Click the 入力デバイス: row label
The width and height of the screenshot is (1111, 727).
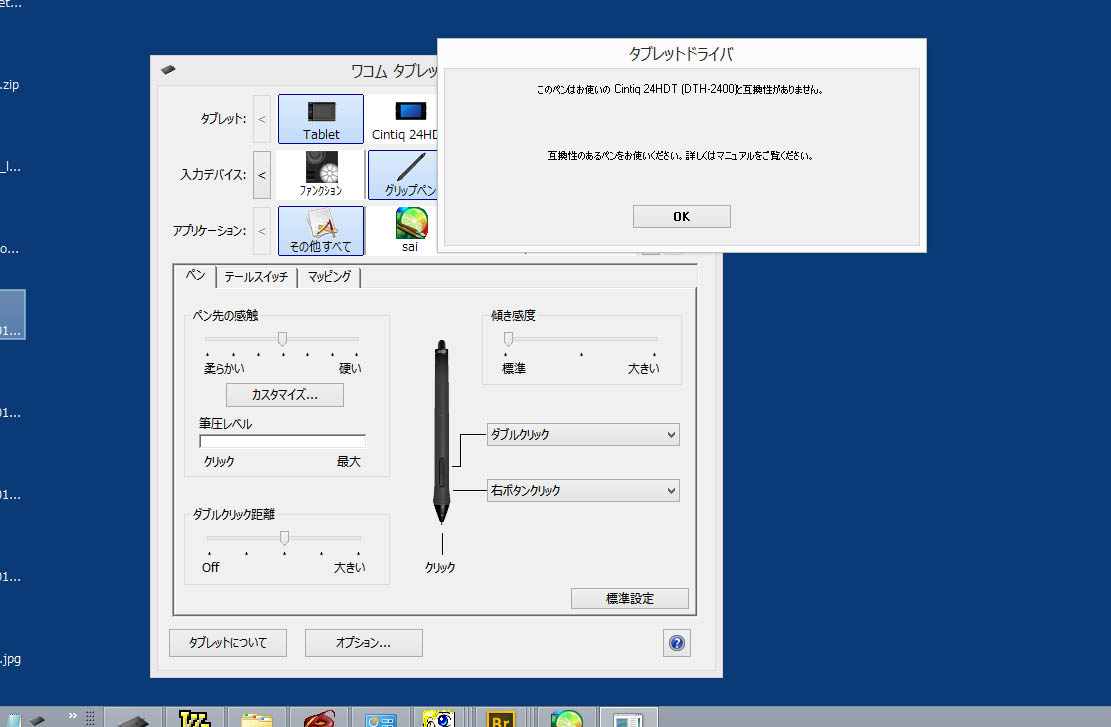pos(213,174)
